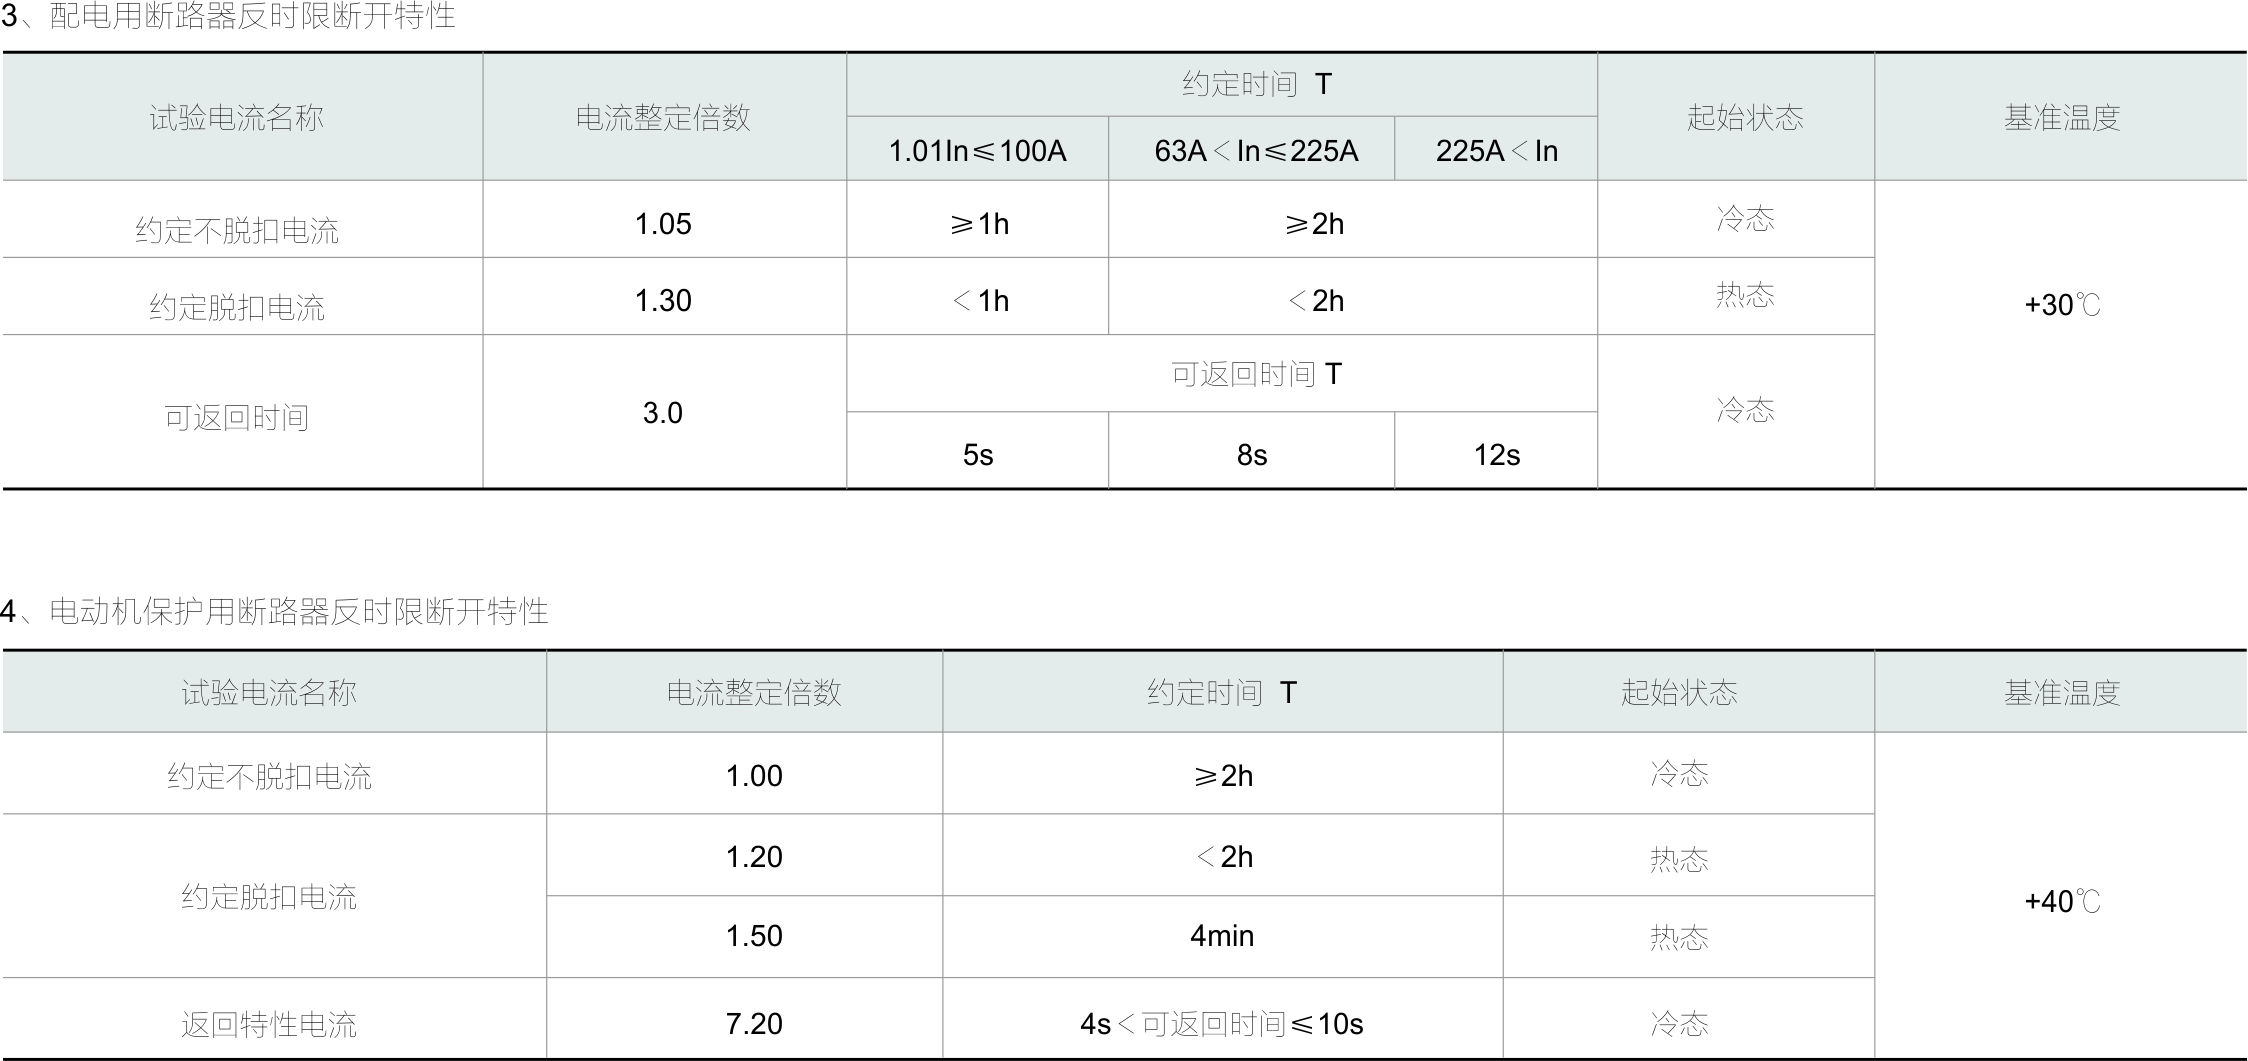Image resolution: width=2248 pixels, height=1061 pixels.
Task: Click the 5s return time cell
Action: click(x=978, y=455)
